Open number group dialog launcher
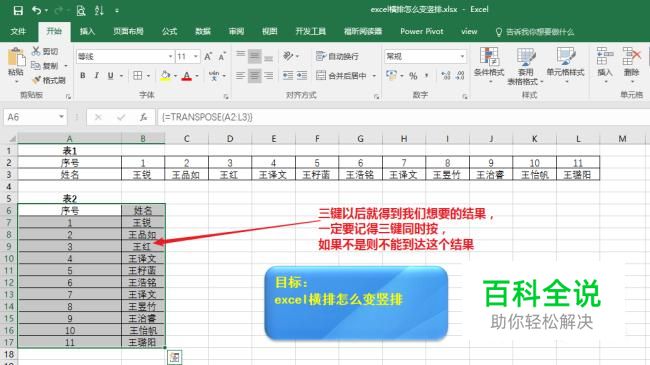Viewport: 650px width, 365px height. 465,96
